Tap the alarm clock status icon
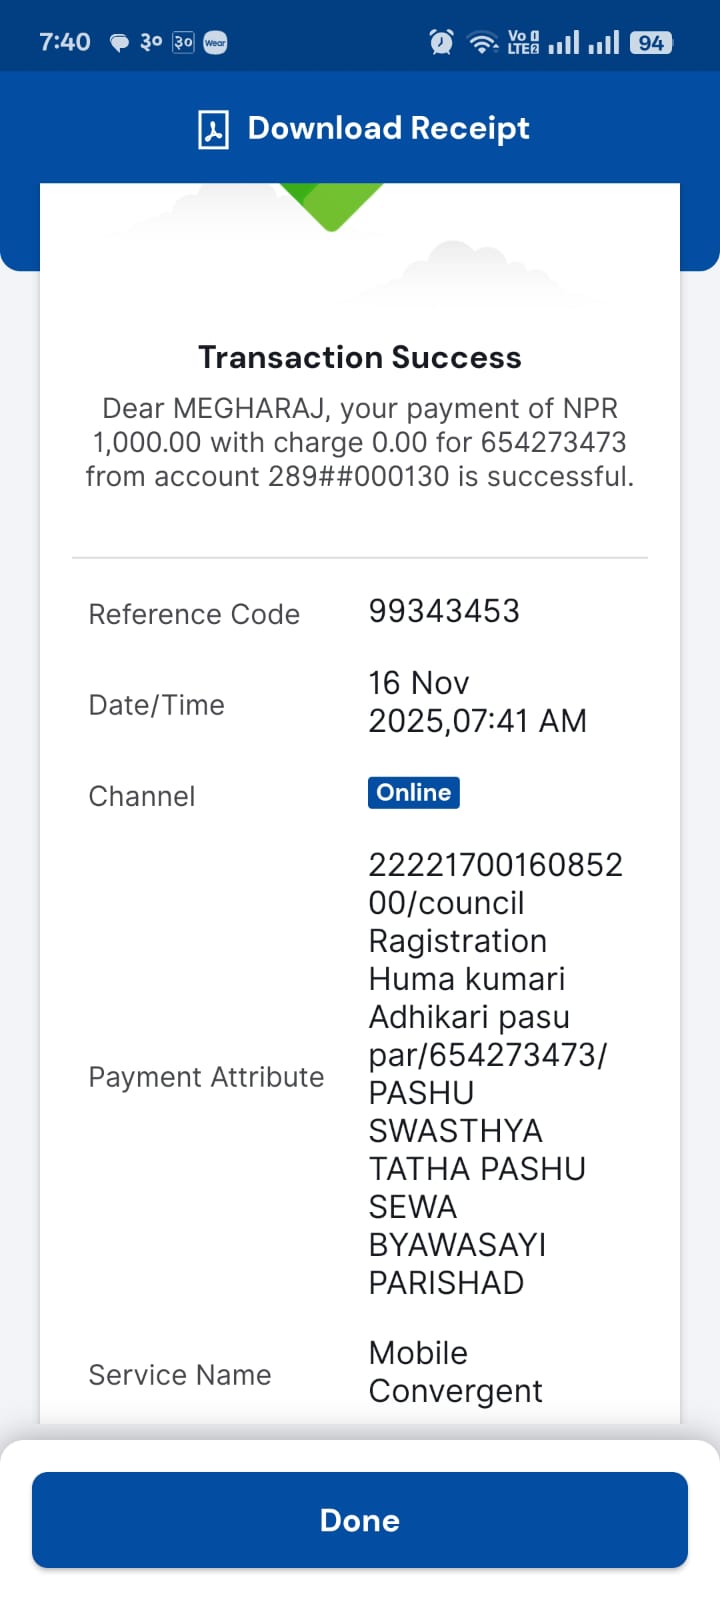 click(441, 42)
